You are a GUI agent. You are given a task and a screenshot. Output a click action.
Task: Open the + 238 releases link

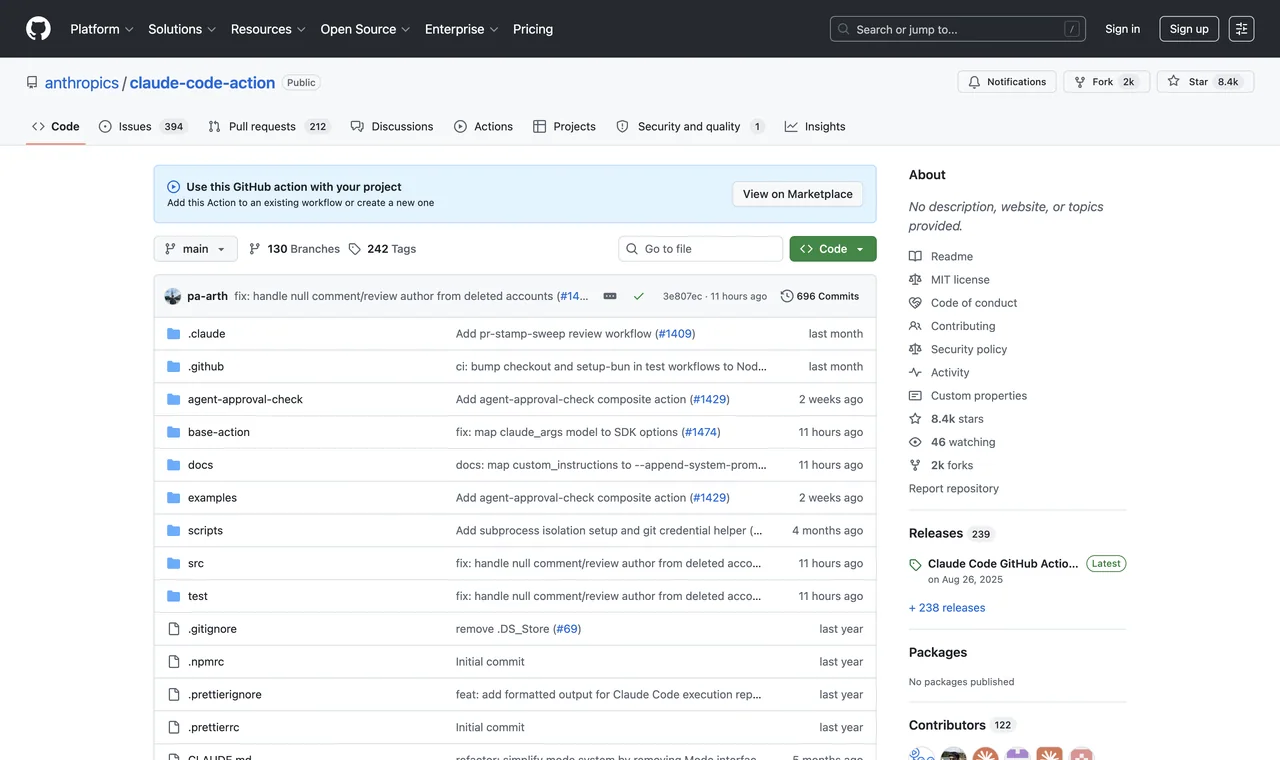pos(947,608)
